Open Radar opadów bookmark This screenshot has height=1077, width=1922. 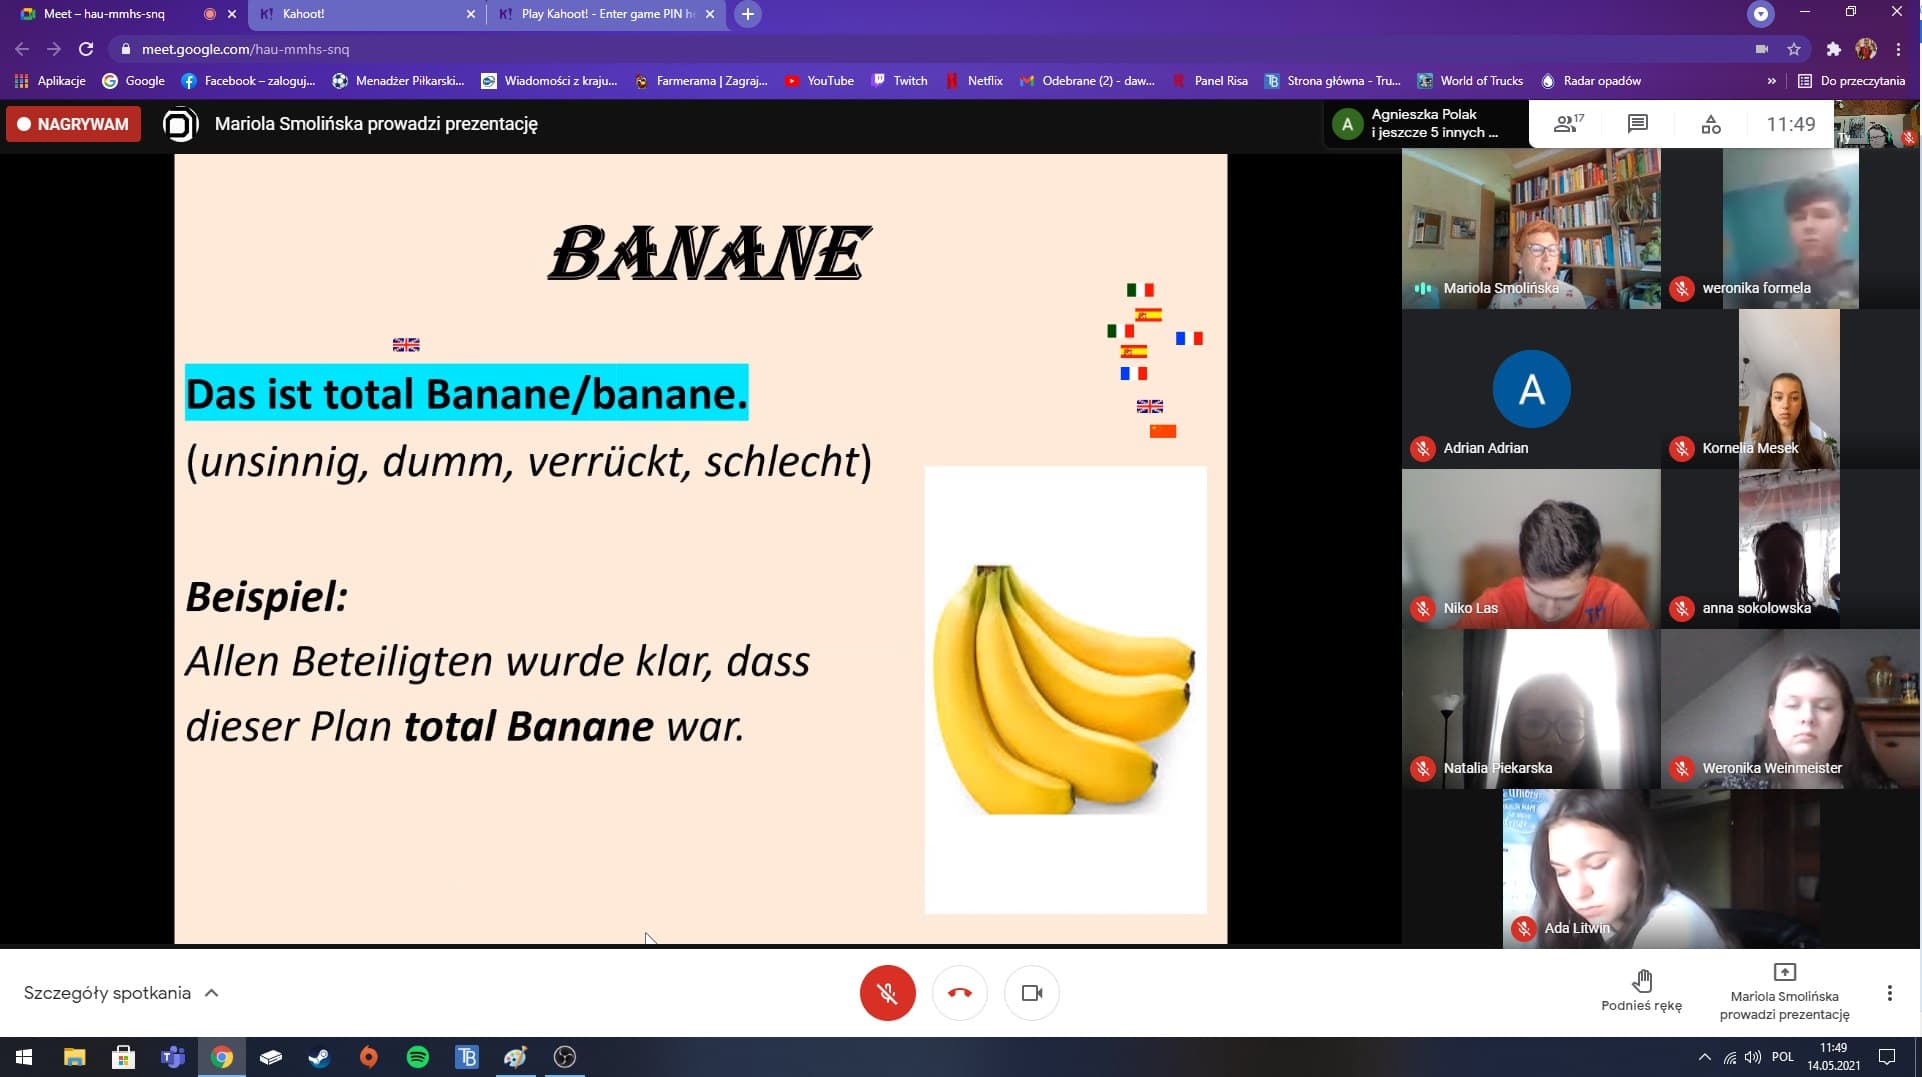(x=1591, y=81)
